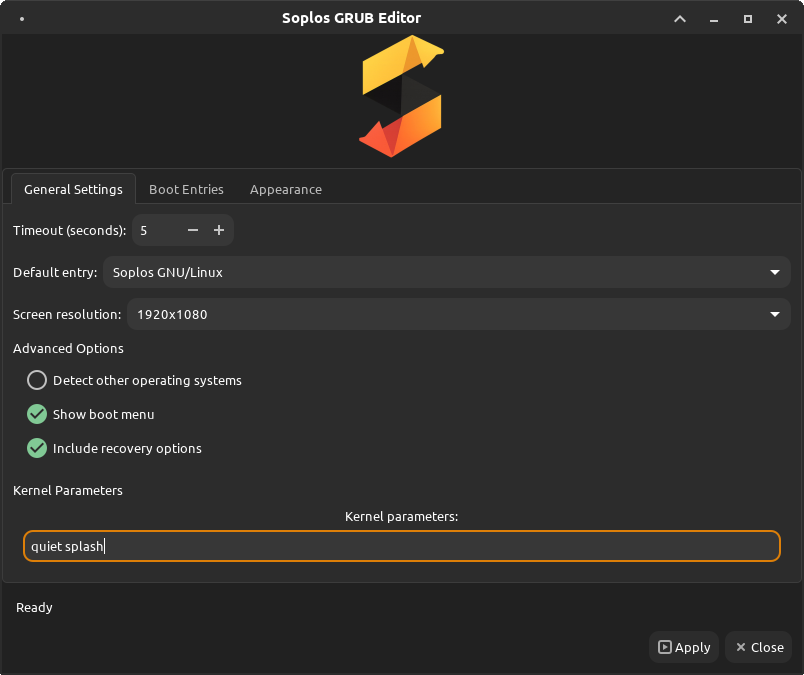The image size is (804, 675).
Task: Click the Soplos S logo image
Action: [400, 95]
